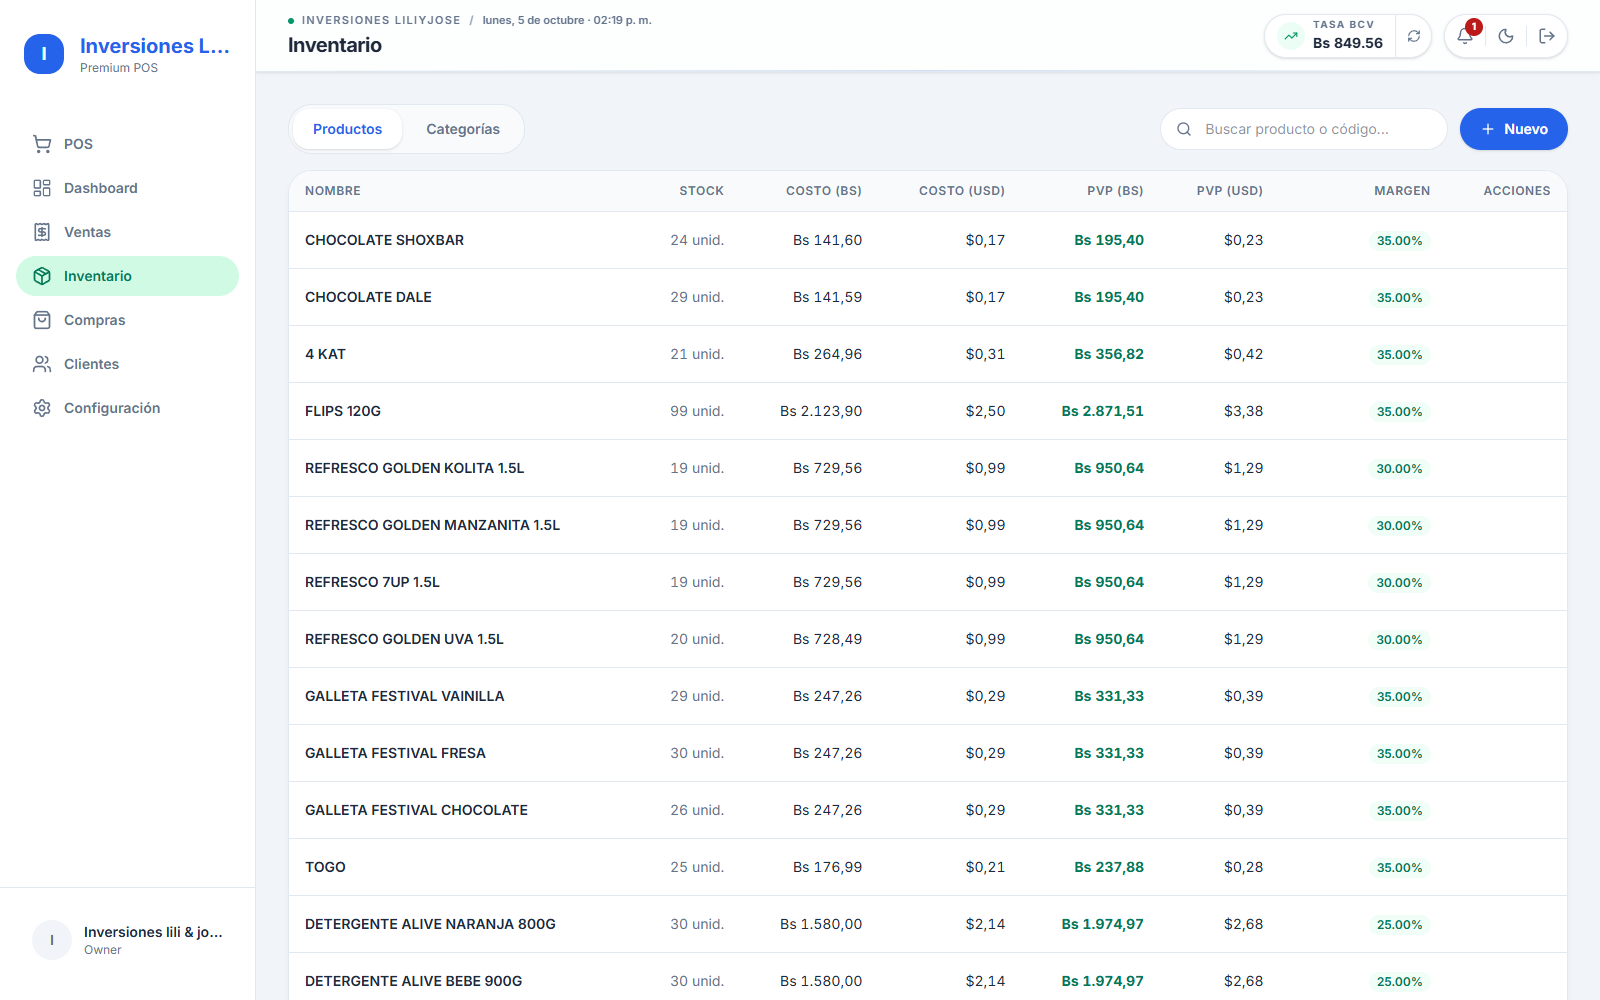Click REFRESCO 7UP 1.5L name
Screen dimensions: 1600x1000
tap(372, 582)
